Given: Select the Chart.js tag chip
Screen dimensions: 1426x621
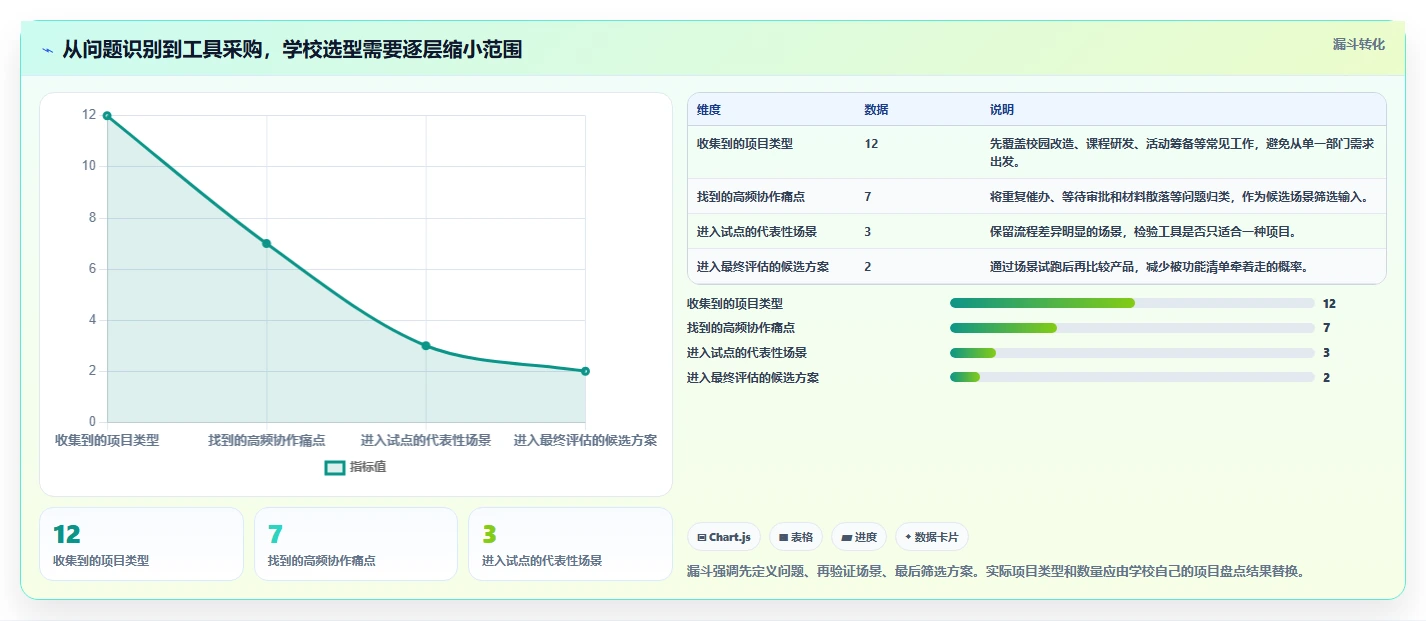Looking at the screenshot, I should click(724, 537).
